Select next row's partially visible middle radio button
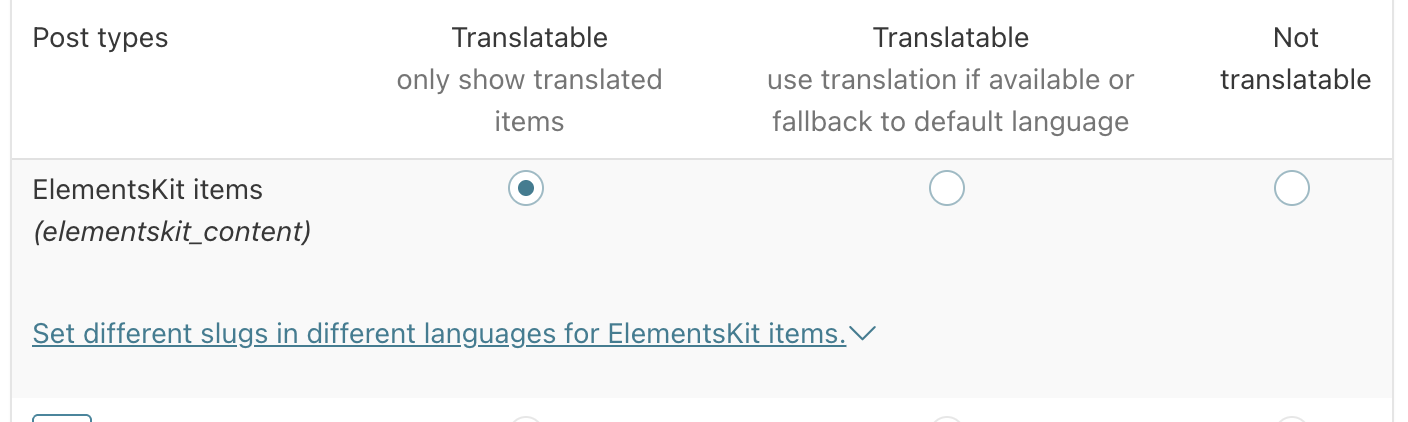The width and height of the screenshot is (1408, 422). pyautogui.click(x=946, y=419)
